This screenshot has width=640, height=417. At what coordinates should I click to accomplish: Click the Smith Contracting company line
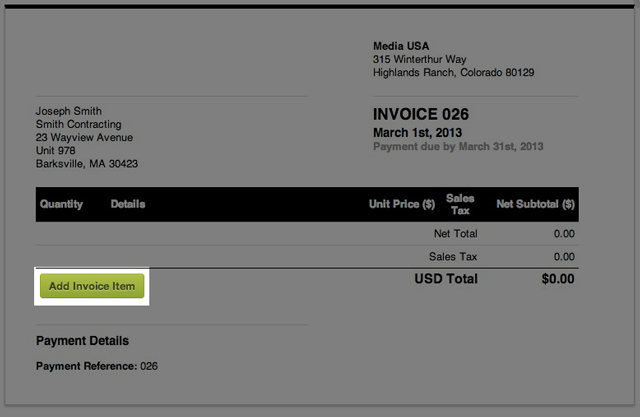click(78, 124)
